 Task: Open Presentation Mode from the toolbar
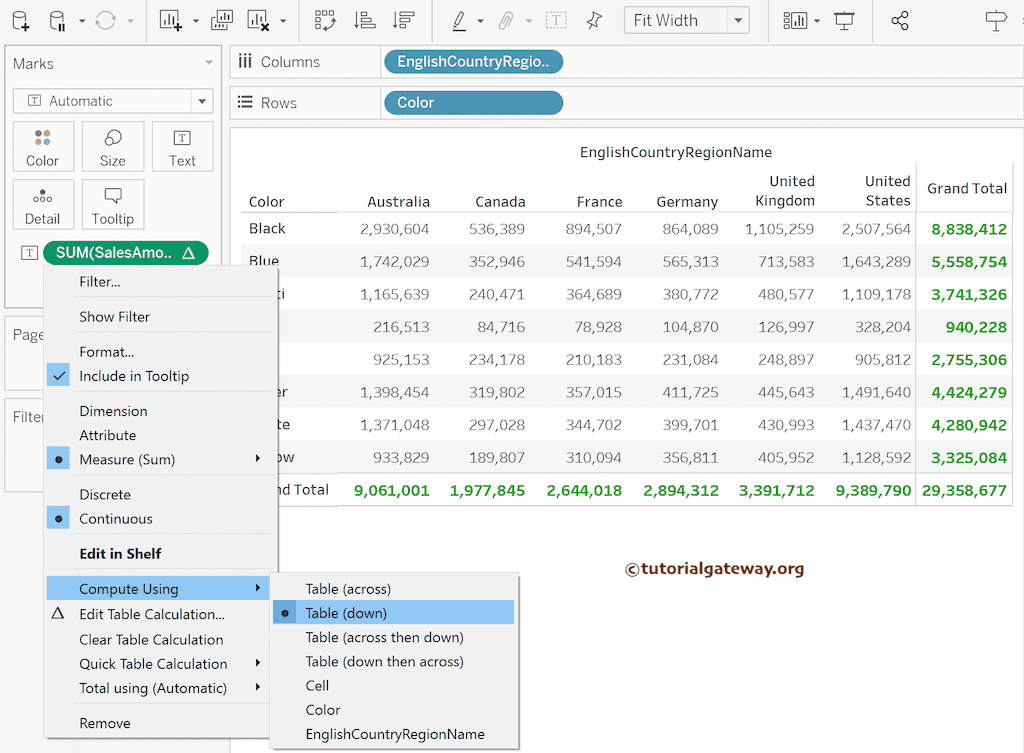tap(845, 20)
